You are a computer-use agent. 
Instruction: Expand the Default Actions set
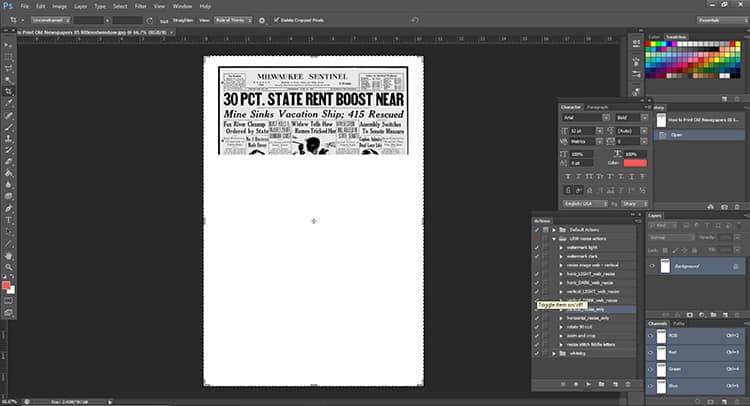(x=554, y=230)
